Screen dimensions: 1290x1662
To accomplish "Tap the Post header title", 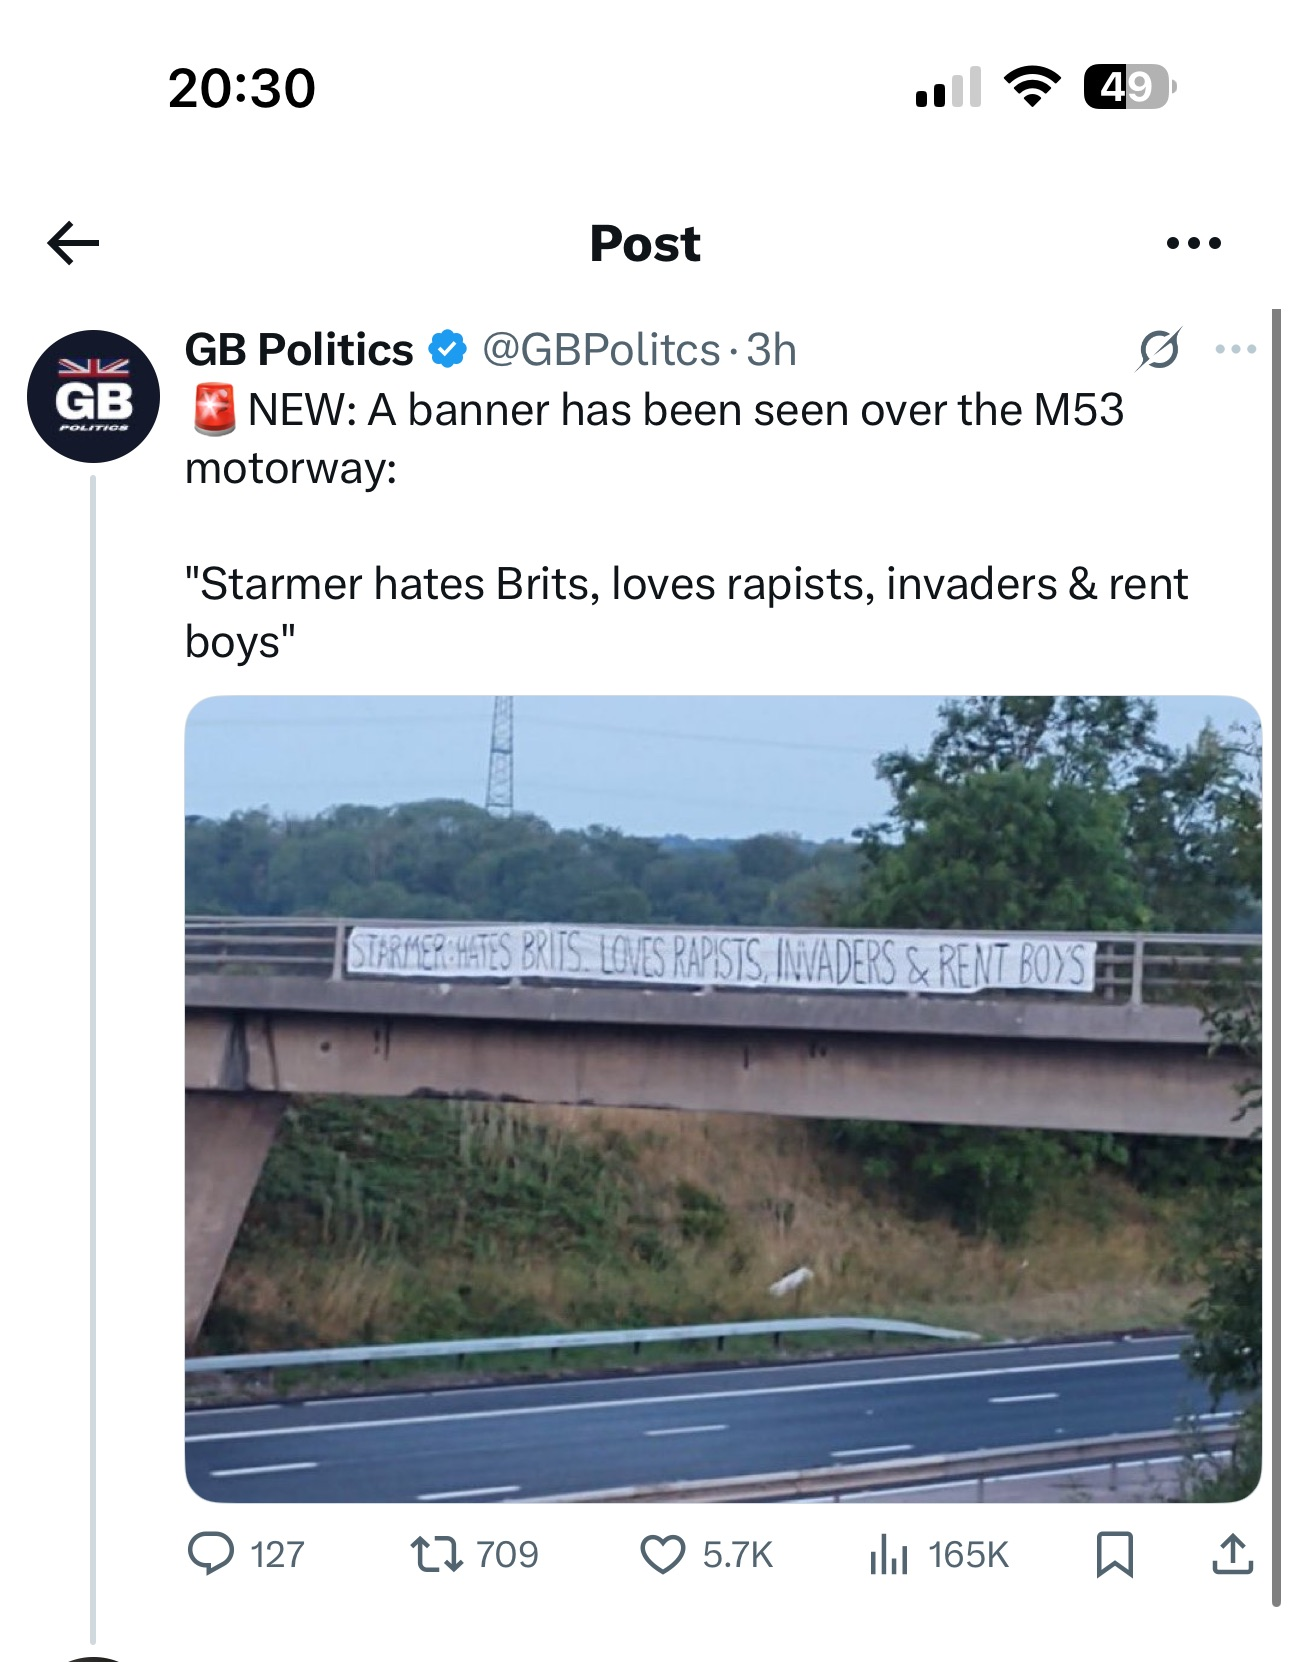I will (x=645, y=243).
